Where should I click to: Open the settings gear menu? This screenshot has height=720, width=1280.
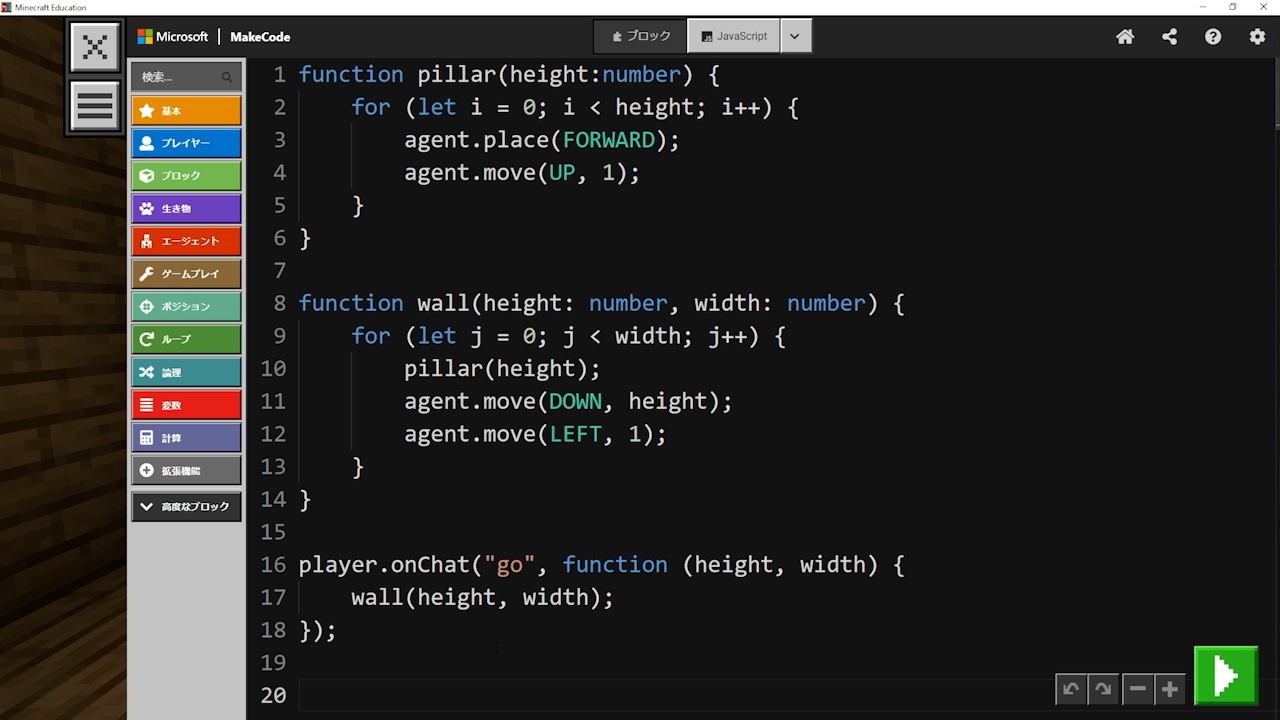pyautogui.click(x=1257, y=37)
